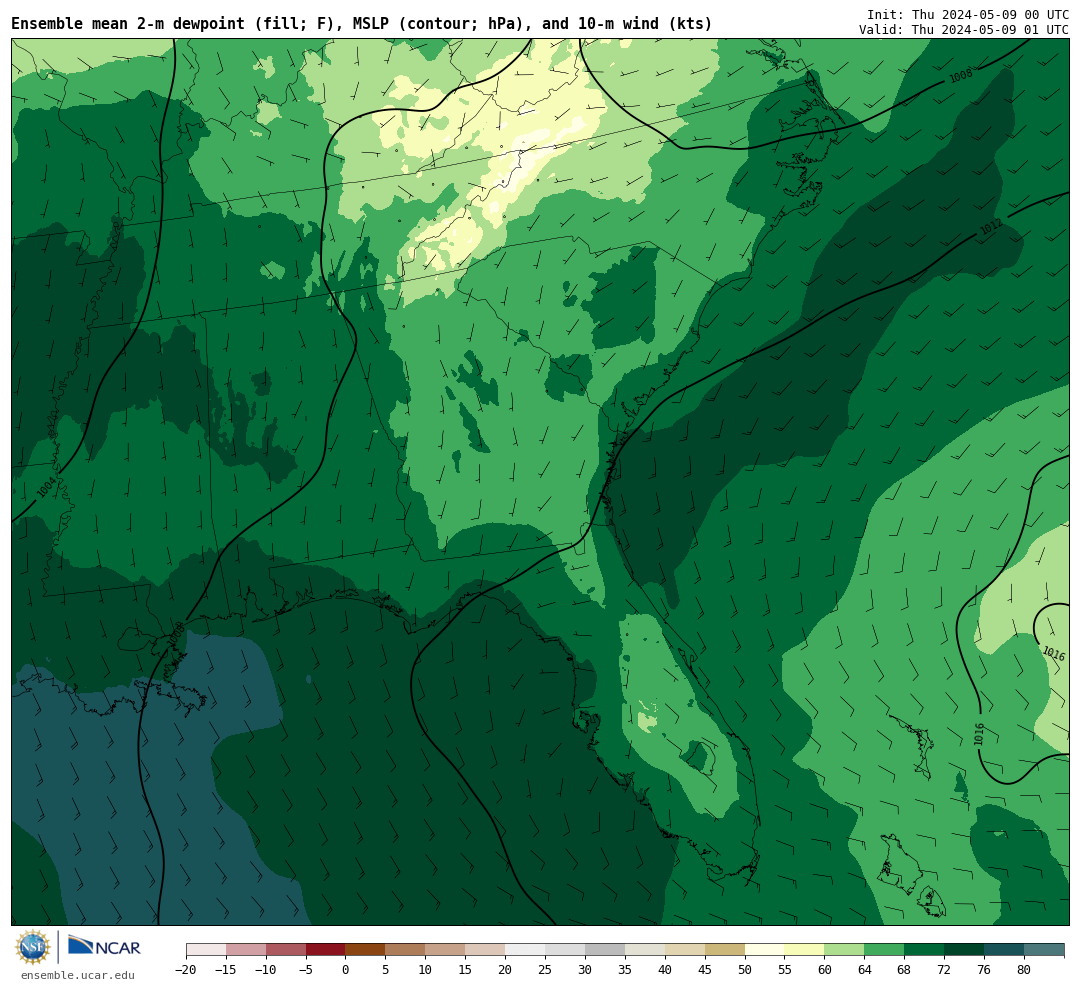The image size is (1080, 988).
Task: Pick the pale pink -20 to -15 swatch
Action: pyautogui.click(x=206, y=950)
